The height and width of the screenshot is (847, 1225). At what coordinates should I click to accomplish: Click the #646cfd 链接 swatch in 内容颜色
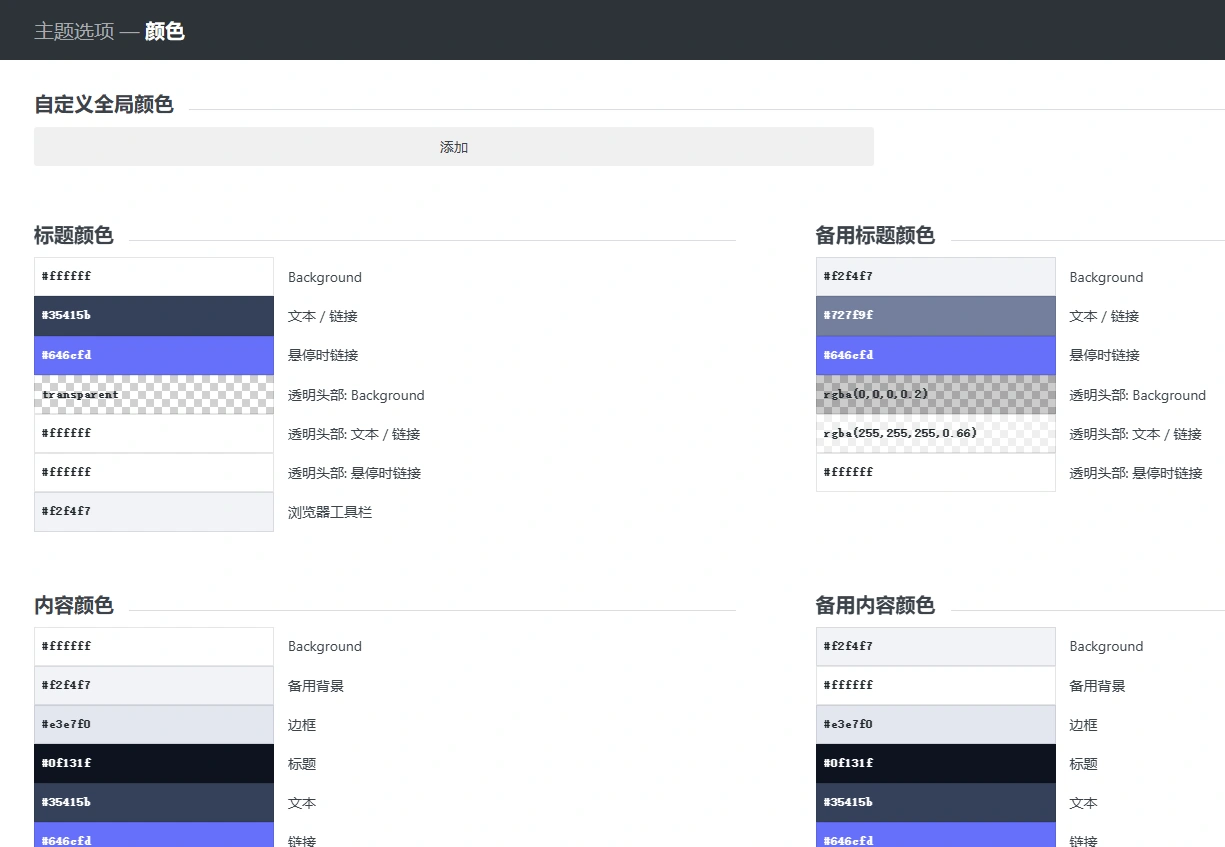click(153, 838)
